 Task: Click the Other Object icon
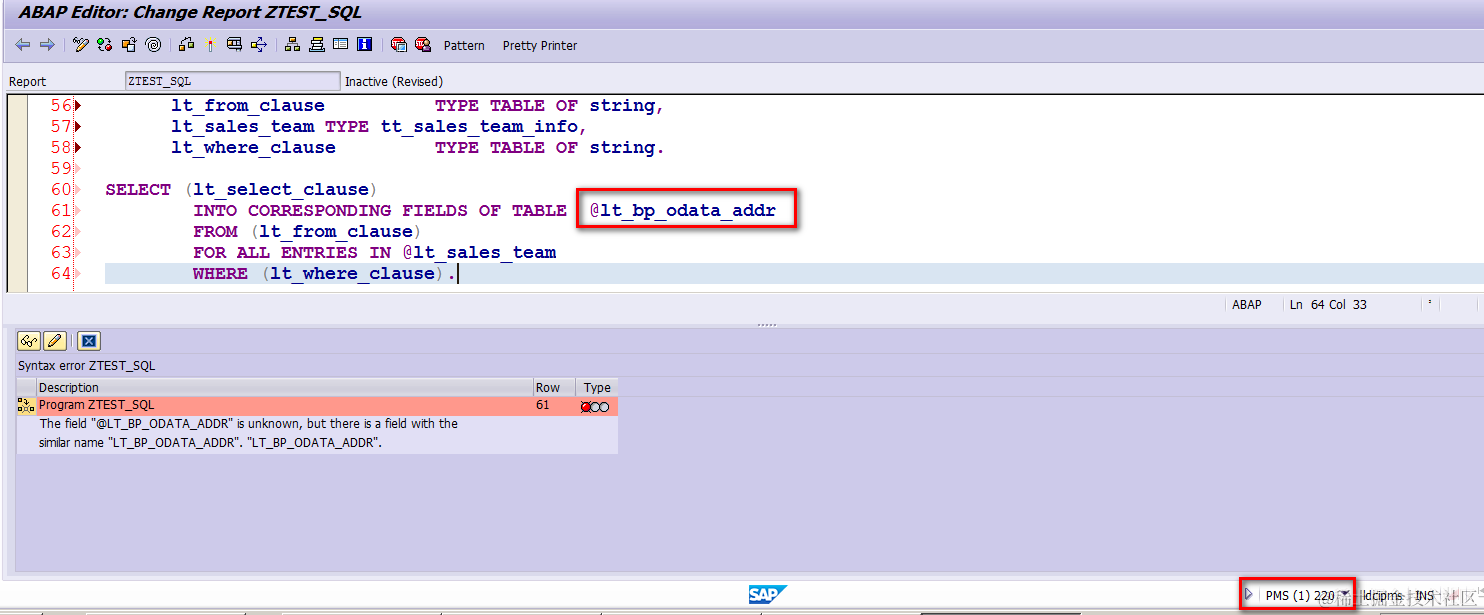coord(129,45)
